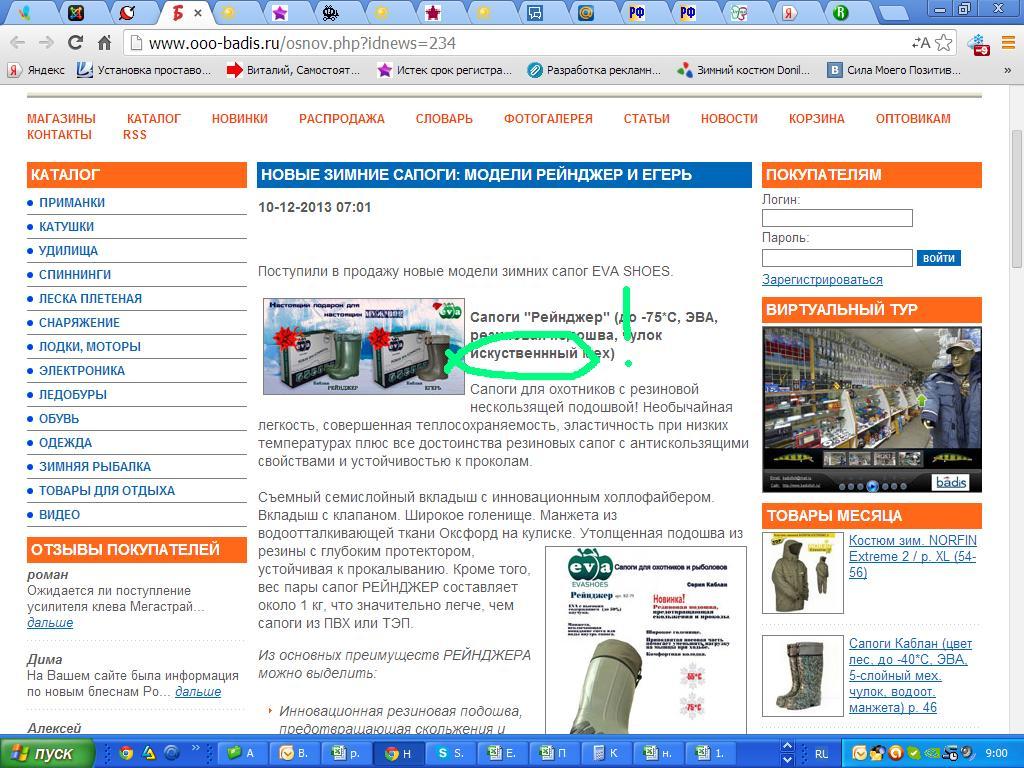Click the translate page icon in address bar
Image resolution: width=1024 pixels, height=768 pixels.
pyautogui.click(x=920, y=43)
